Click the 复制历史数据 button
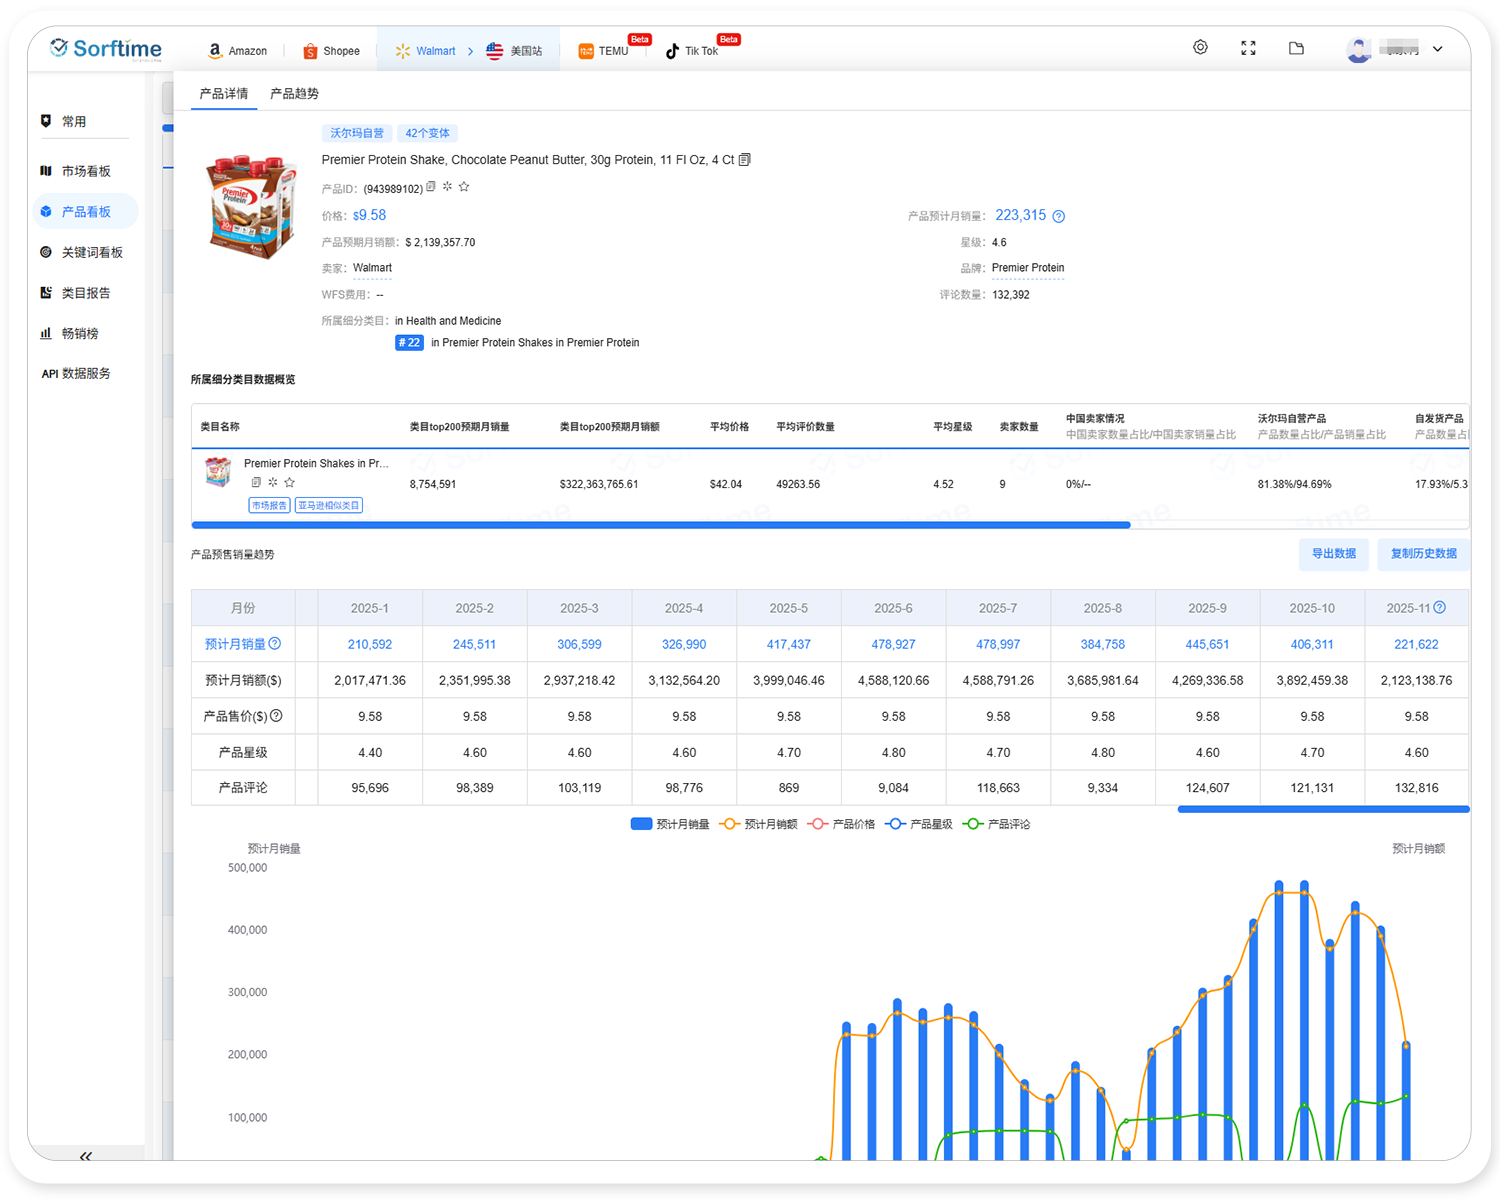This screenshot has width=1500, height=1200. click(x=1423, y=554)
